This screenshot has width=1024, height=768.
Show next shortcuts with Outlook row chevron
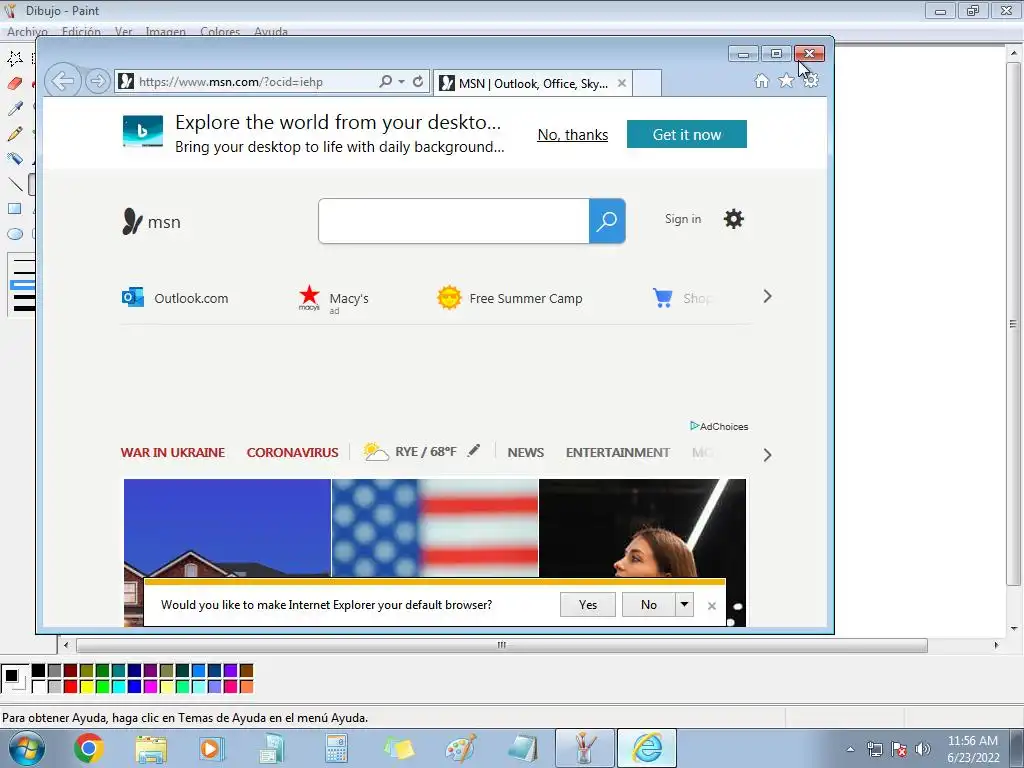click(x=767, y=296)
